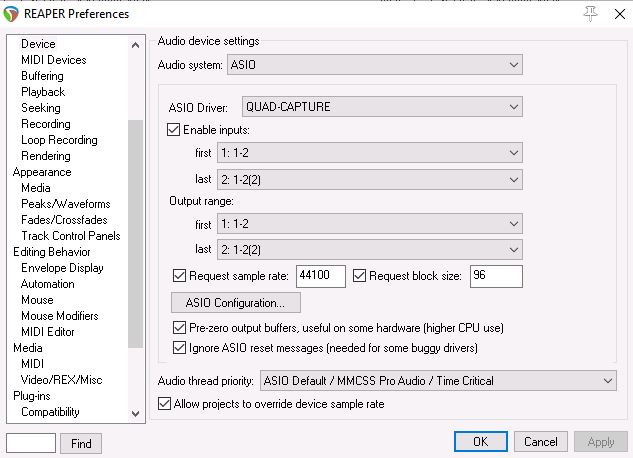Select Mouse in the tree
This screenshot has height=458, width=633.
[37, 300]
